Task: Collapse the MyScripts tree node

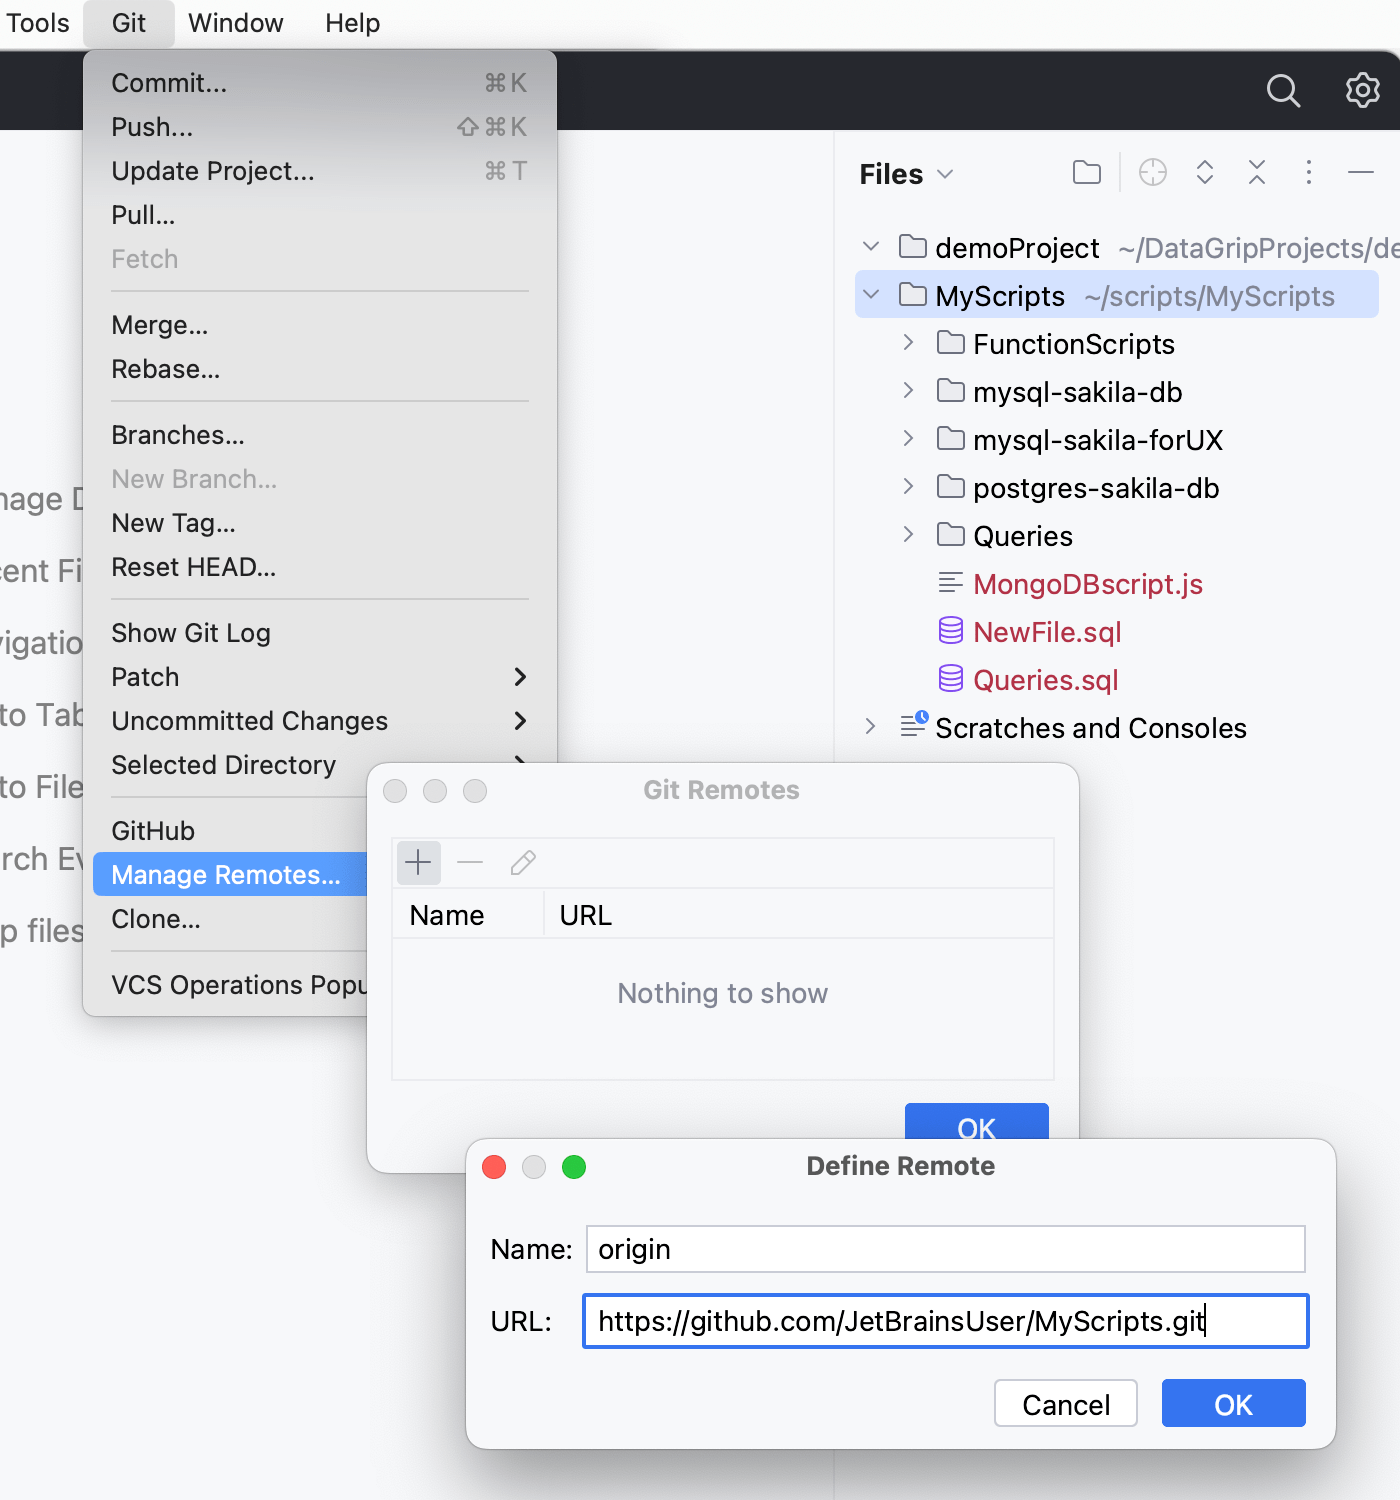Action: point(870,294)
